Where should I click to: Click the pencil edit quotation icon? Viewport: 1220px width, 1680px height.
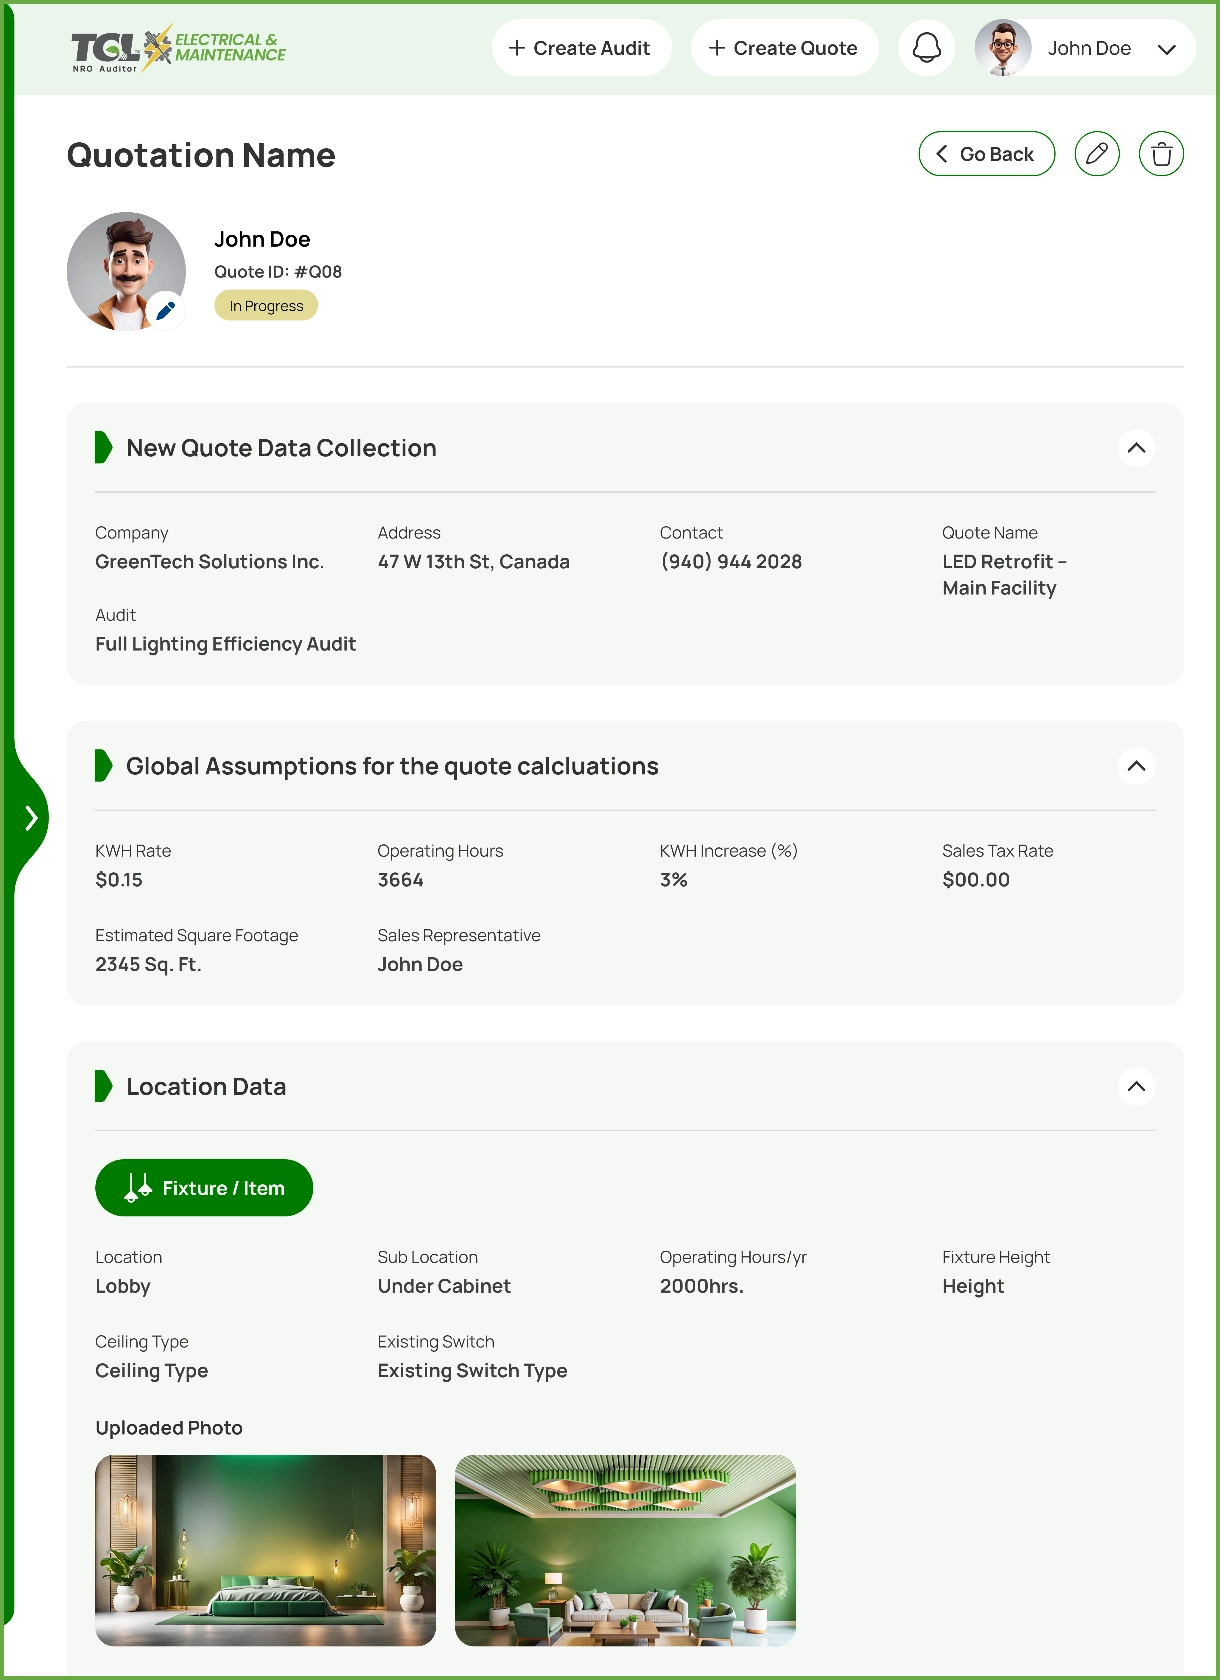click(x=1097, y=154)
